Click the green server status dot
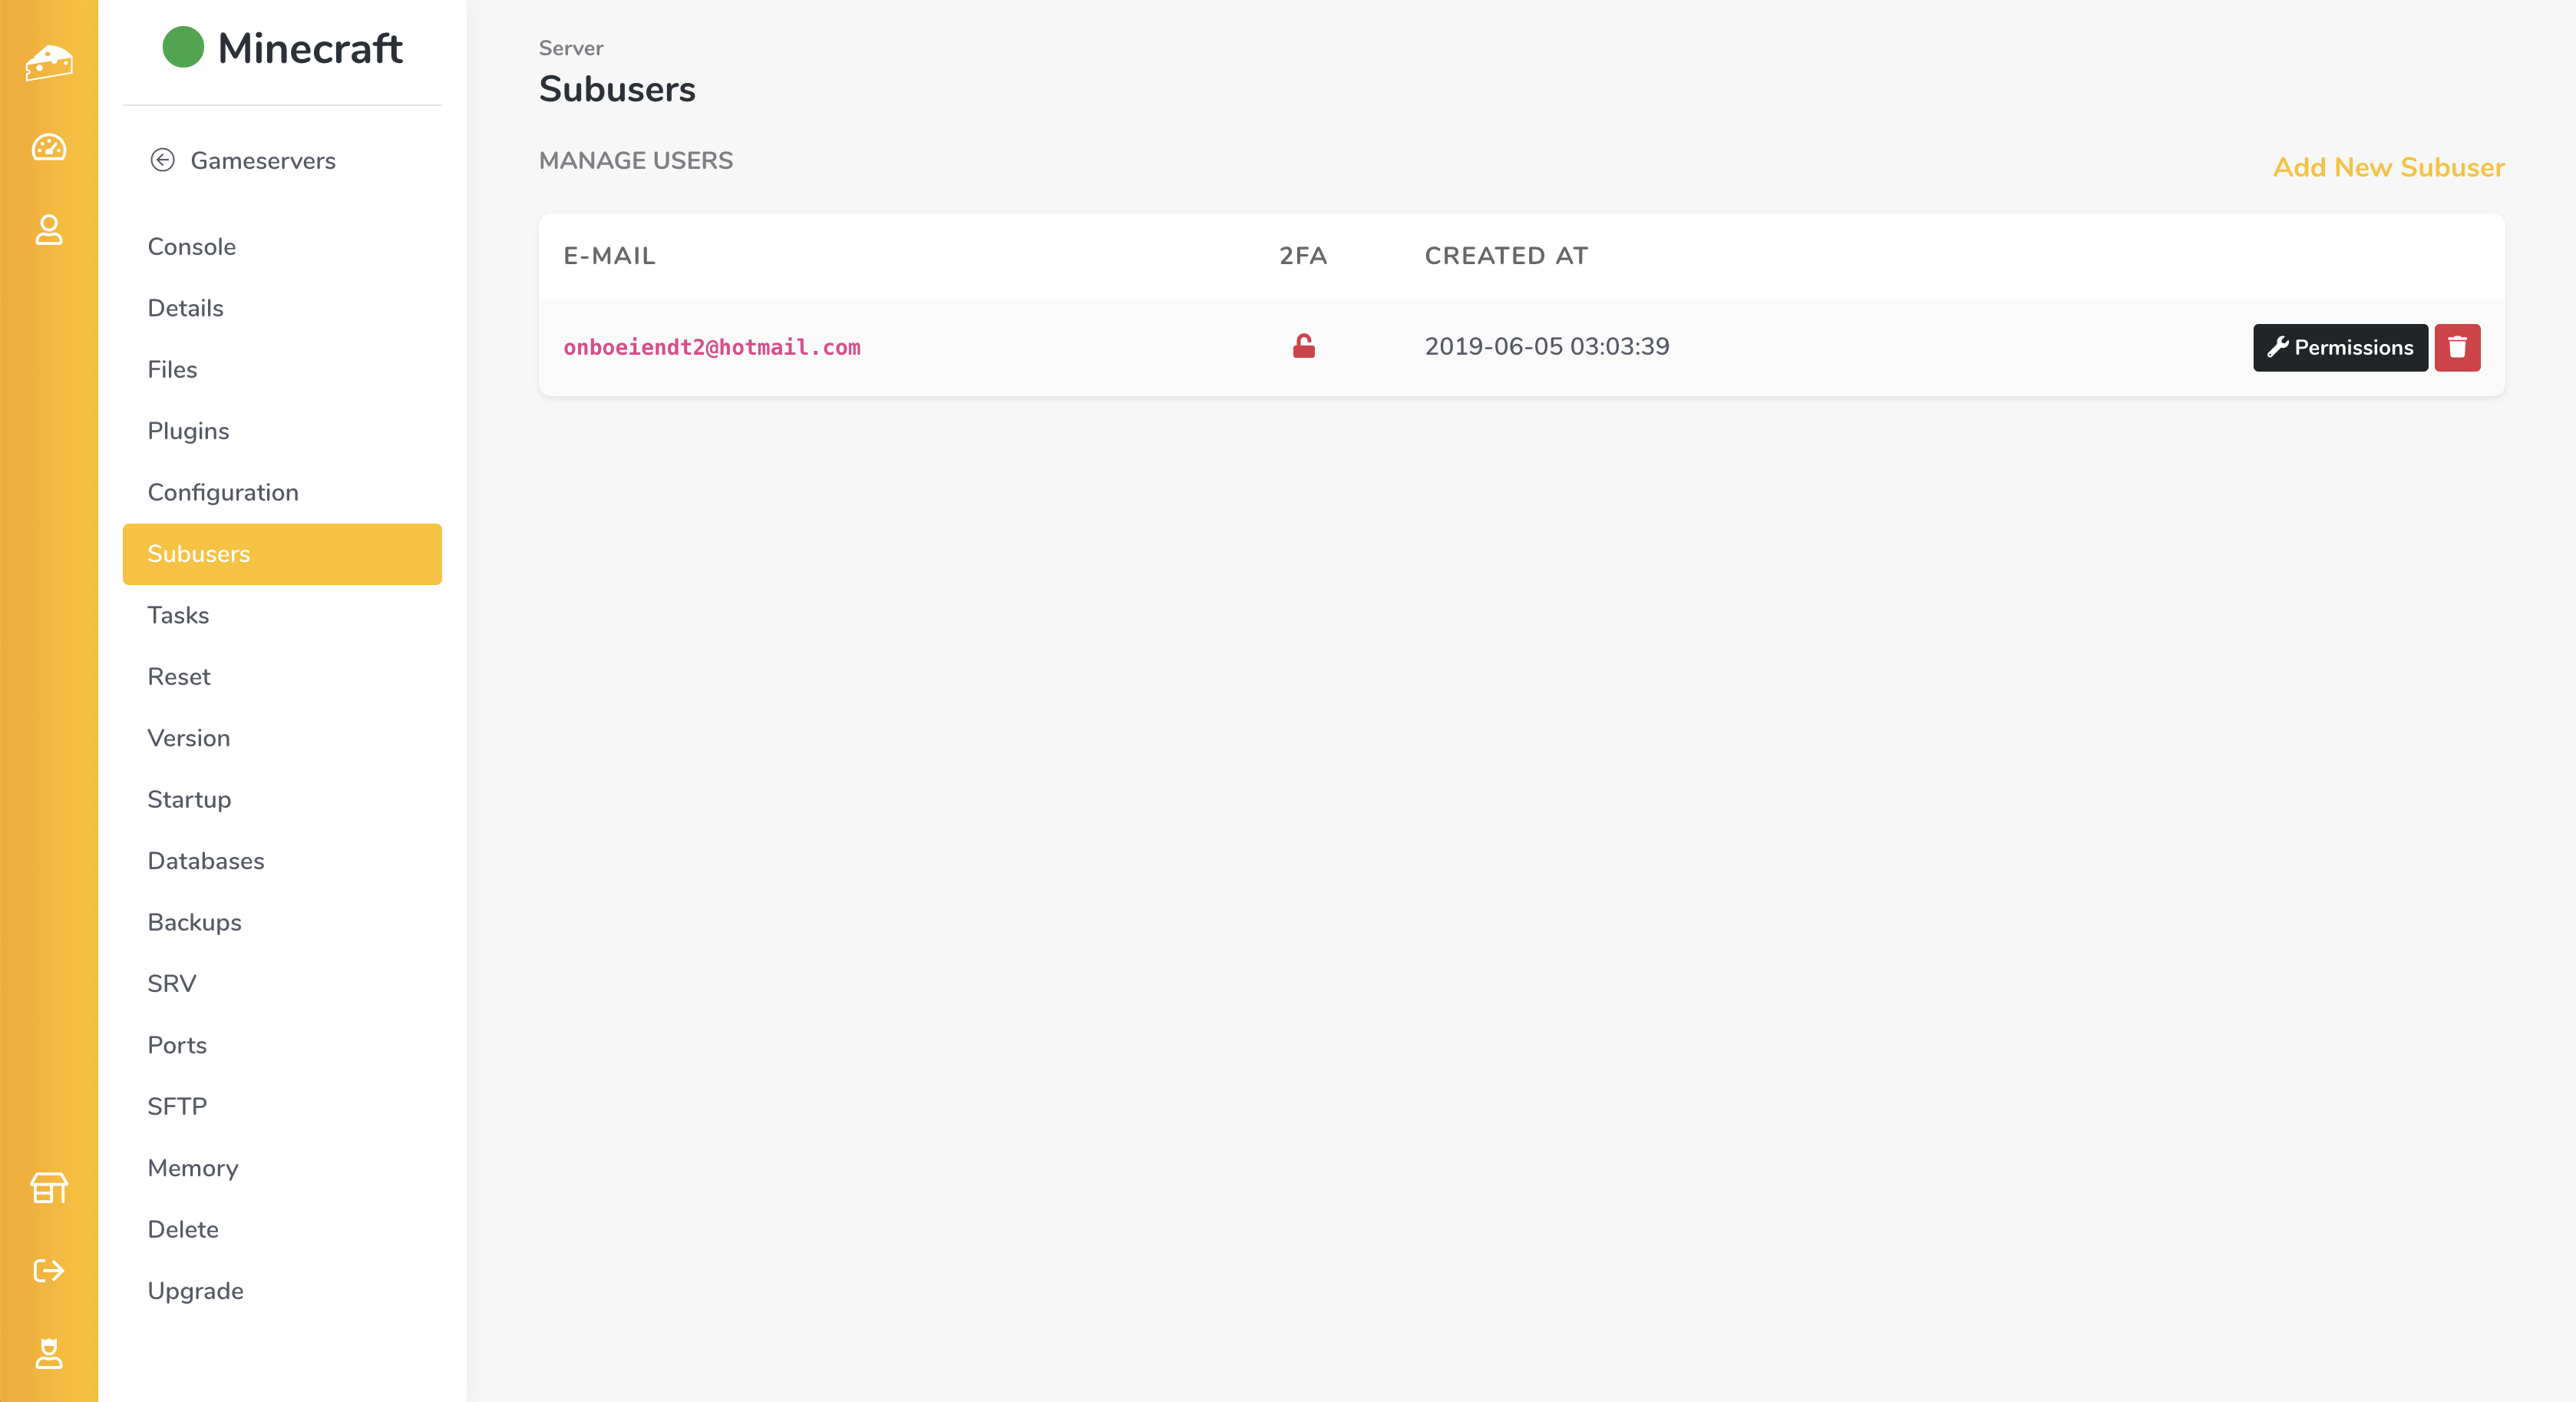 (183, 47)
